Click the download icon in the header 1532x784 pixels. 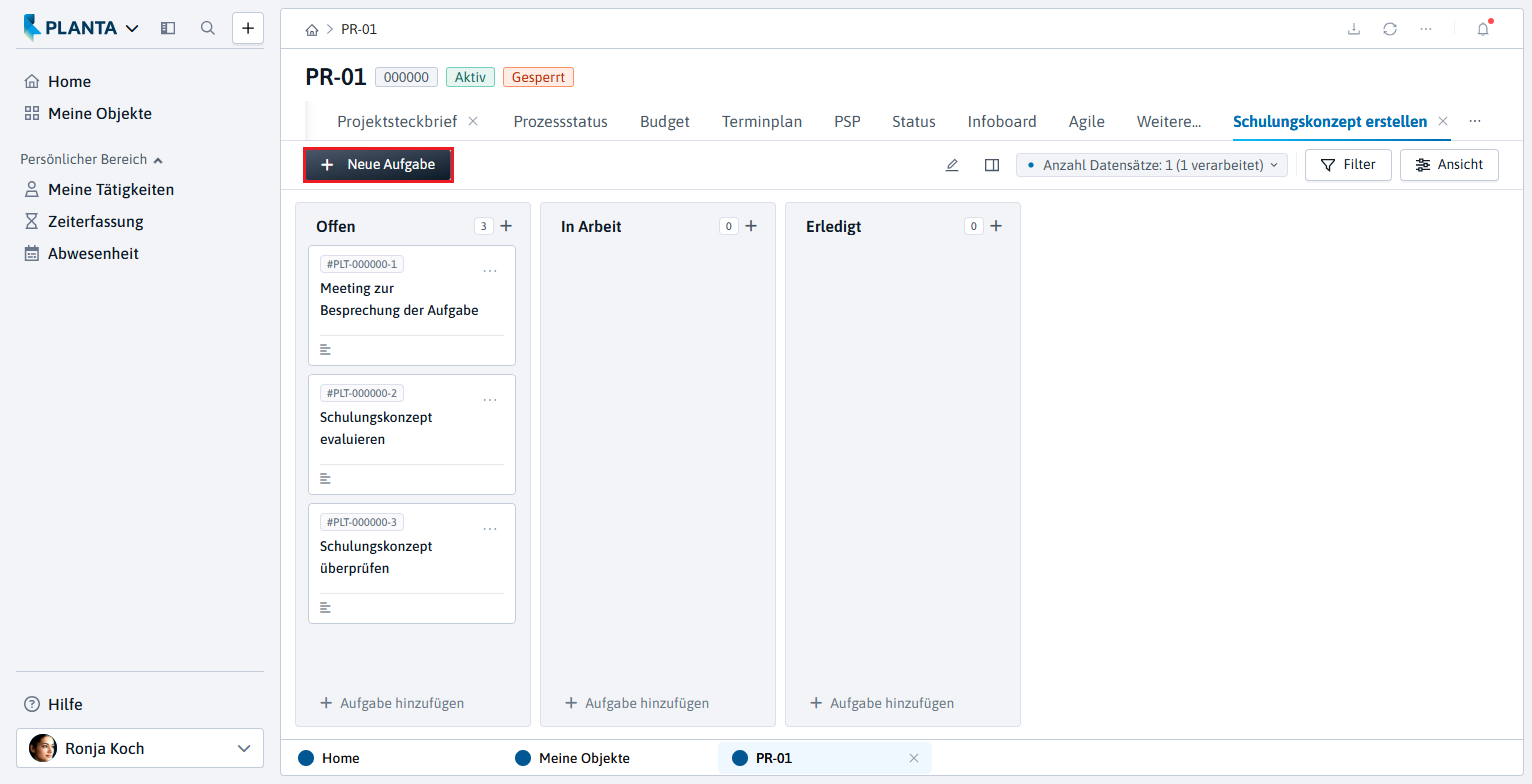(x=1354, y=29)
